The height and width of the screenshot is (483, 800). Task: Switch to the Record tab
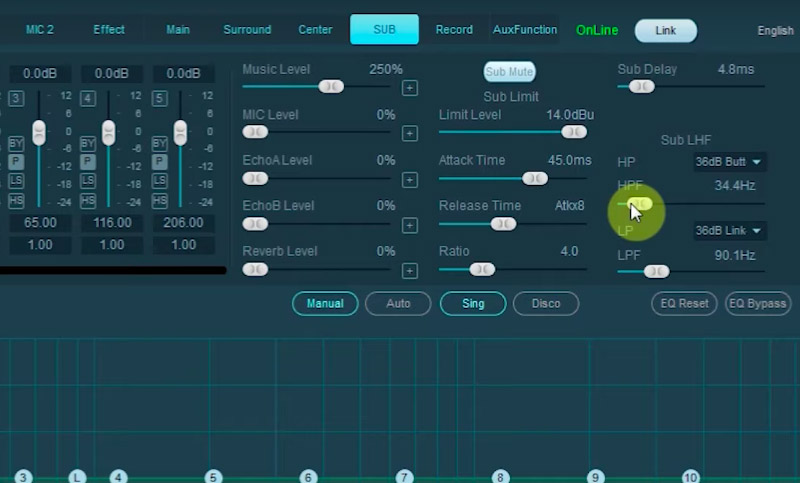tap(454, 30)
